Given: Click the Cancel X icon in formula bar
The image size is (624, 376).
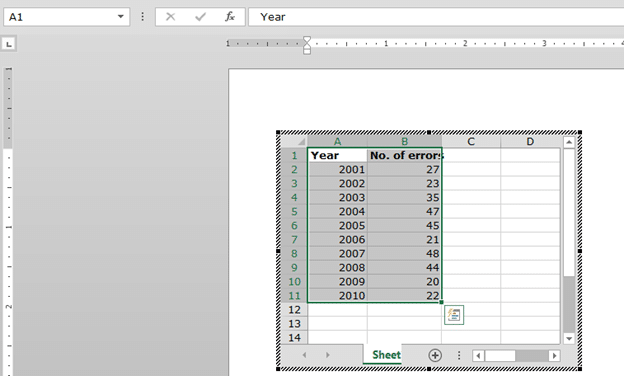Looking at the screenshot, I should 170,17.
